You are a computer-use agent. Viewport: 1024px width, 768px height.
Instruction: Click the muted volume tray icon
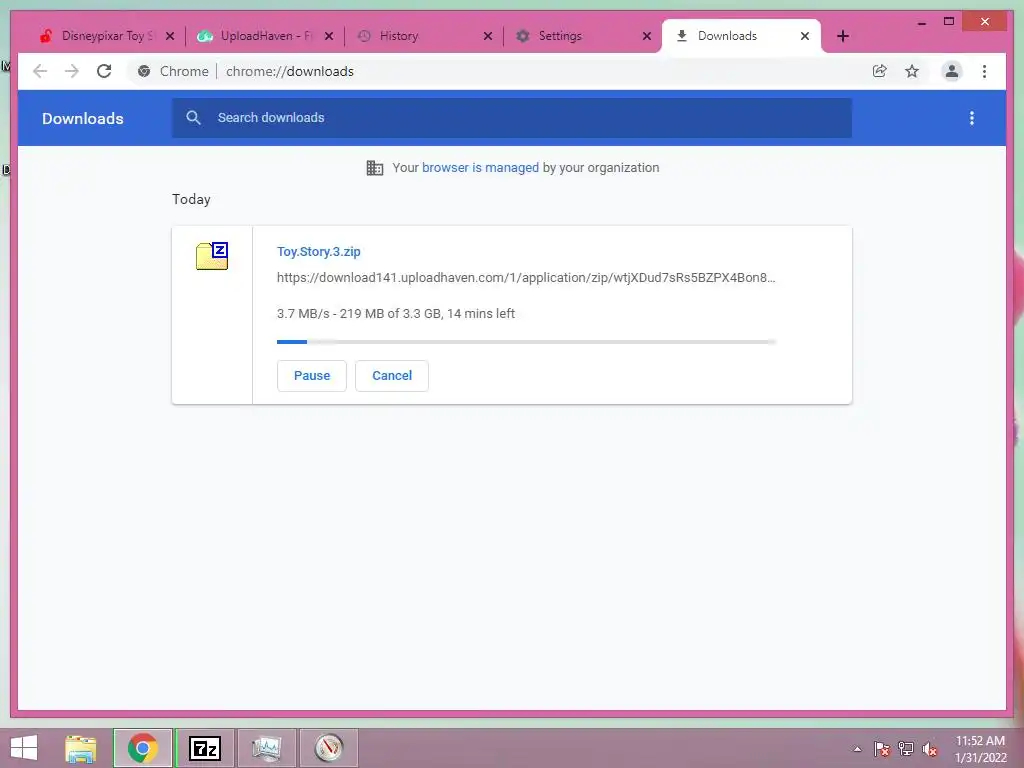tap(930, 749)
